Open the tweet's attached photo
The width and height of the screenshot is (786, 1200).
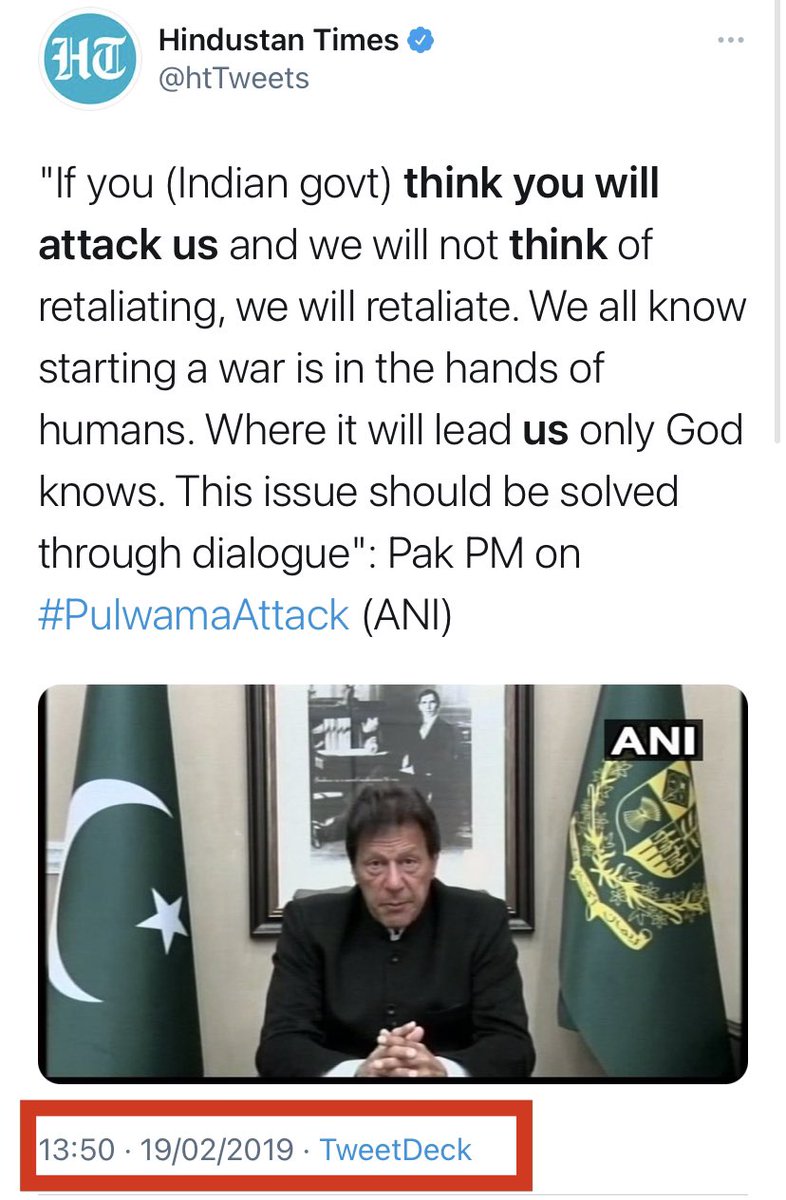pos(393,884)
